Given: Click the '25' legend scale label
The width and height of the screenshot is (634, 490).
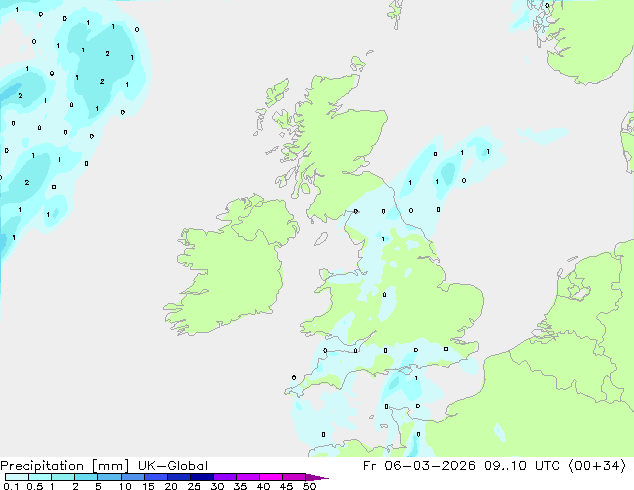Looking at the screenshot, I should (194, 486).
